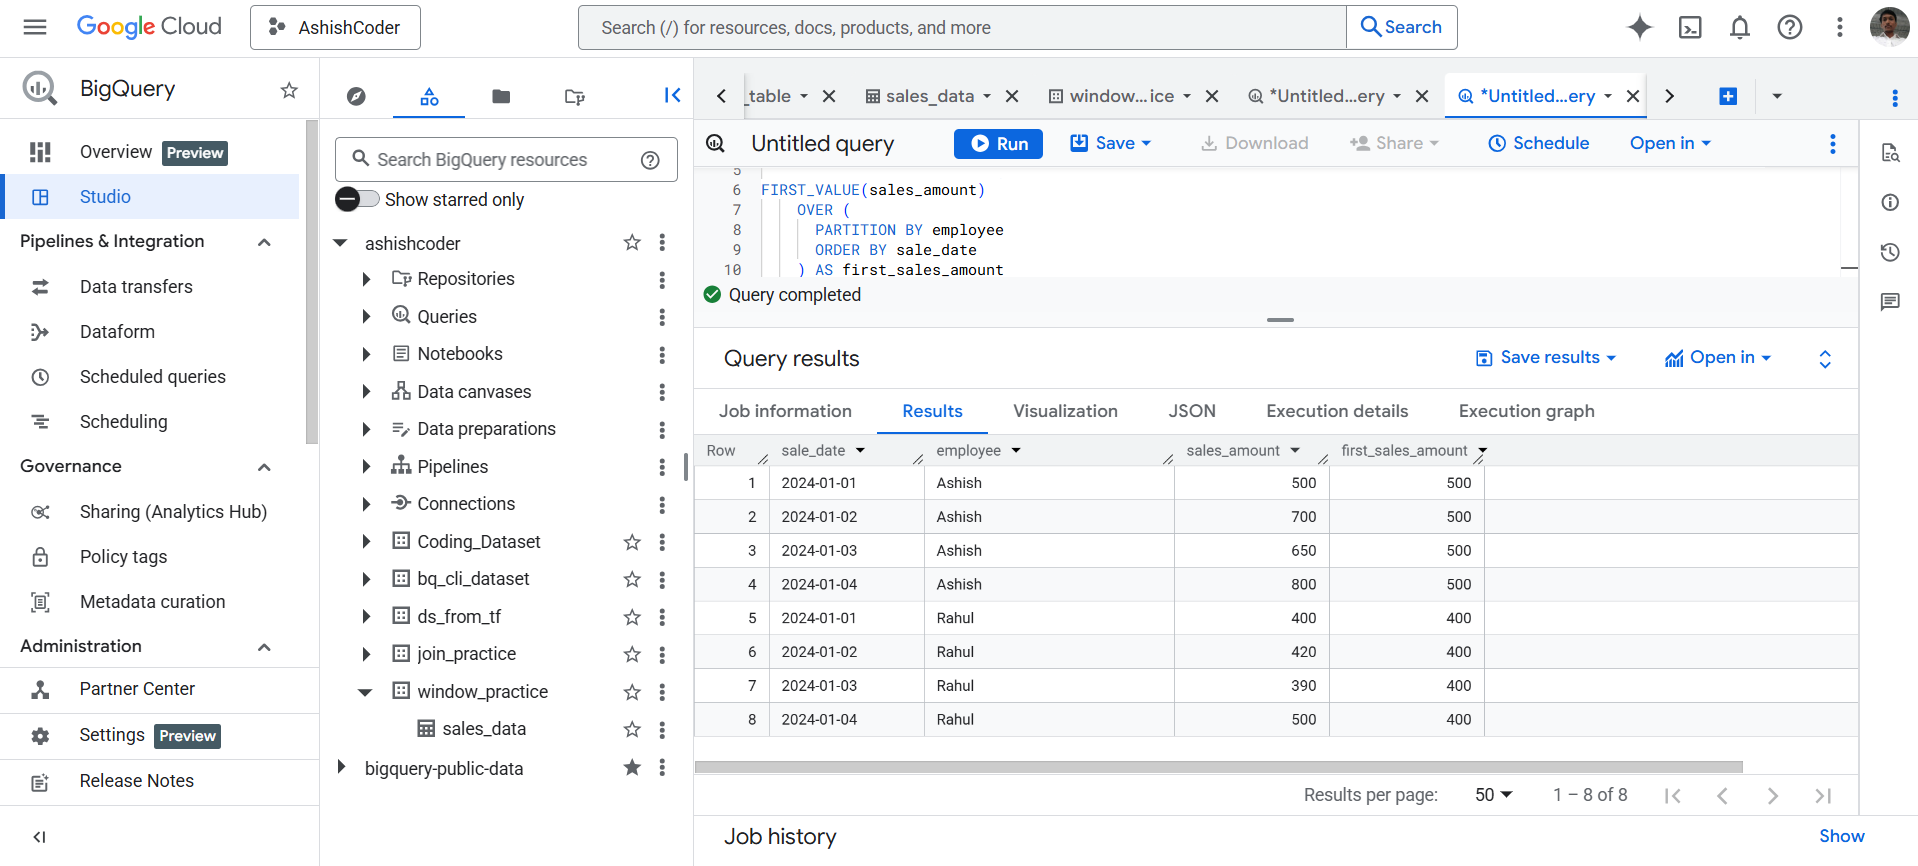Image resolution: width=1918 pixels, height=866 pixels.
Task: Open top bar more options menu
Action: [1839, 27]
